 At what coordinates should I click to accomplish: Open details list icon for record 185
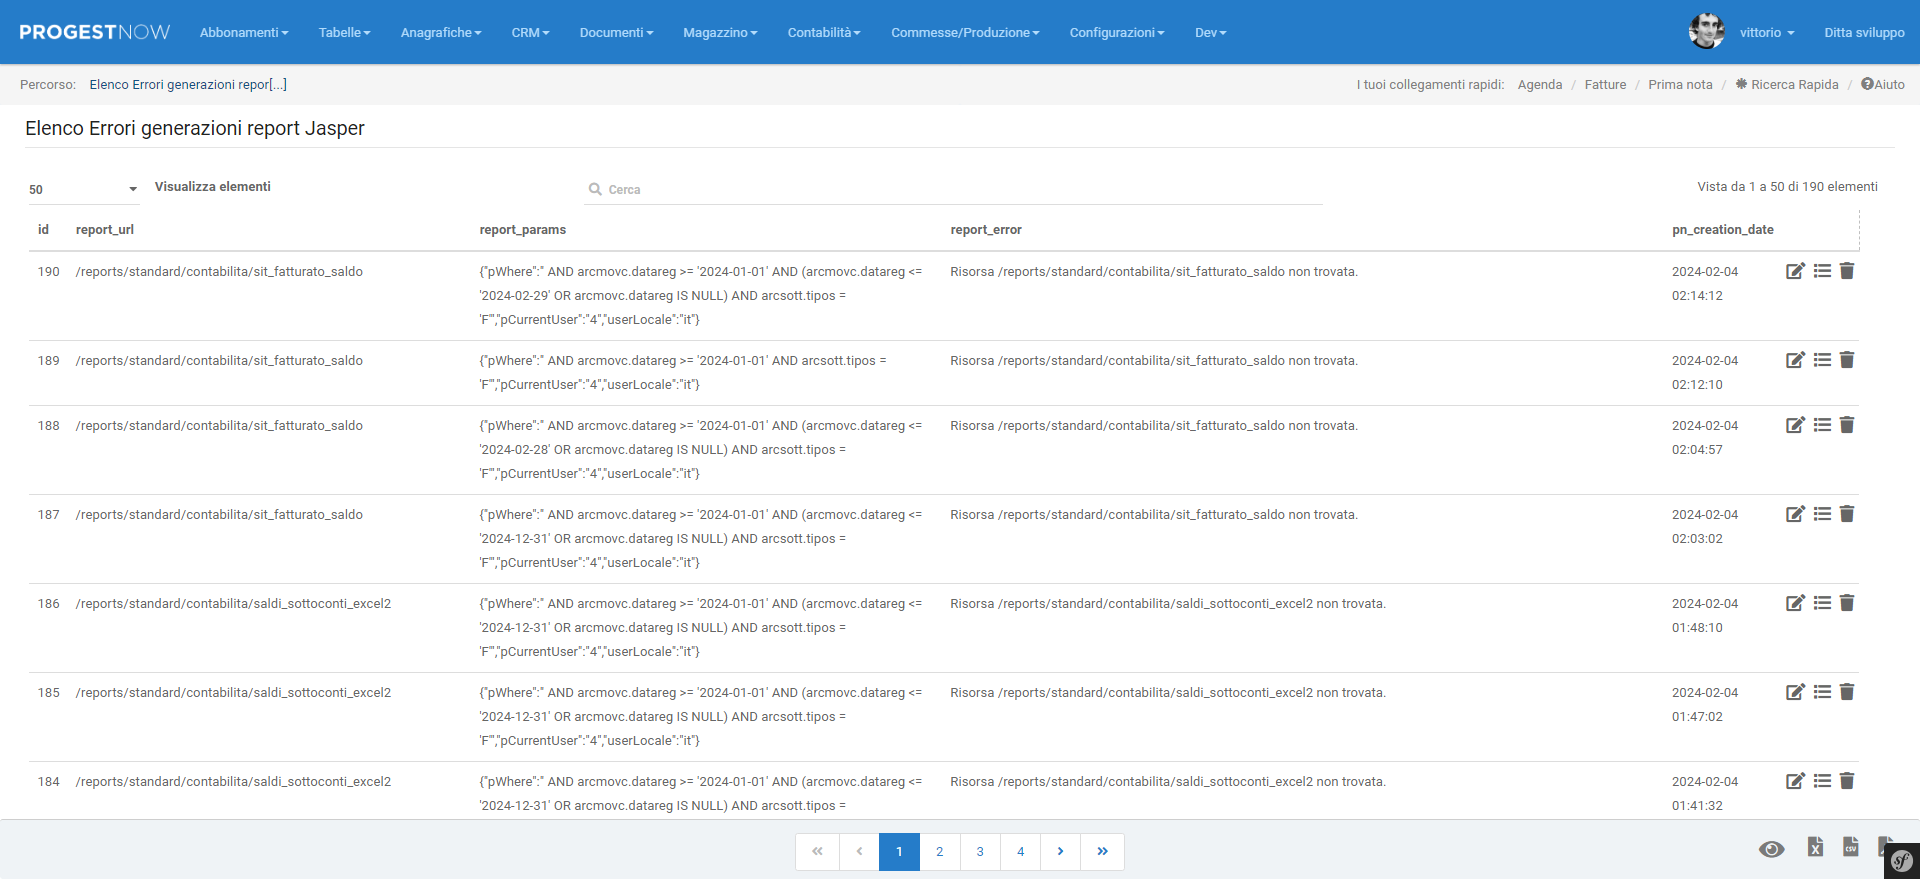click(x=1822, y=692)
